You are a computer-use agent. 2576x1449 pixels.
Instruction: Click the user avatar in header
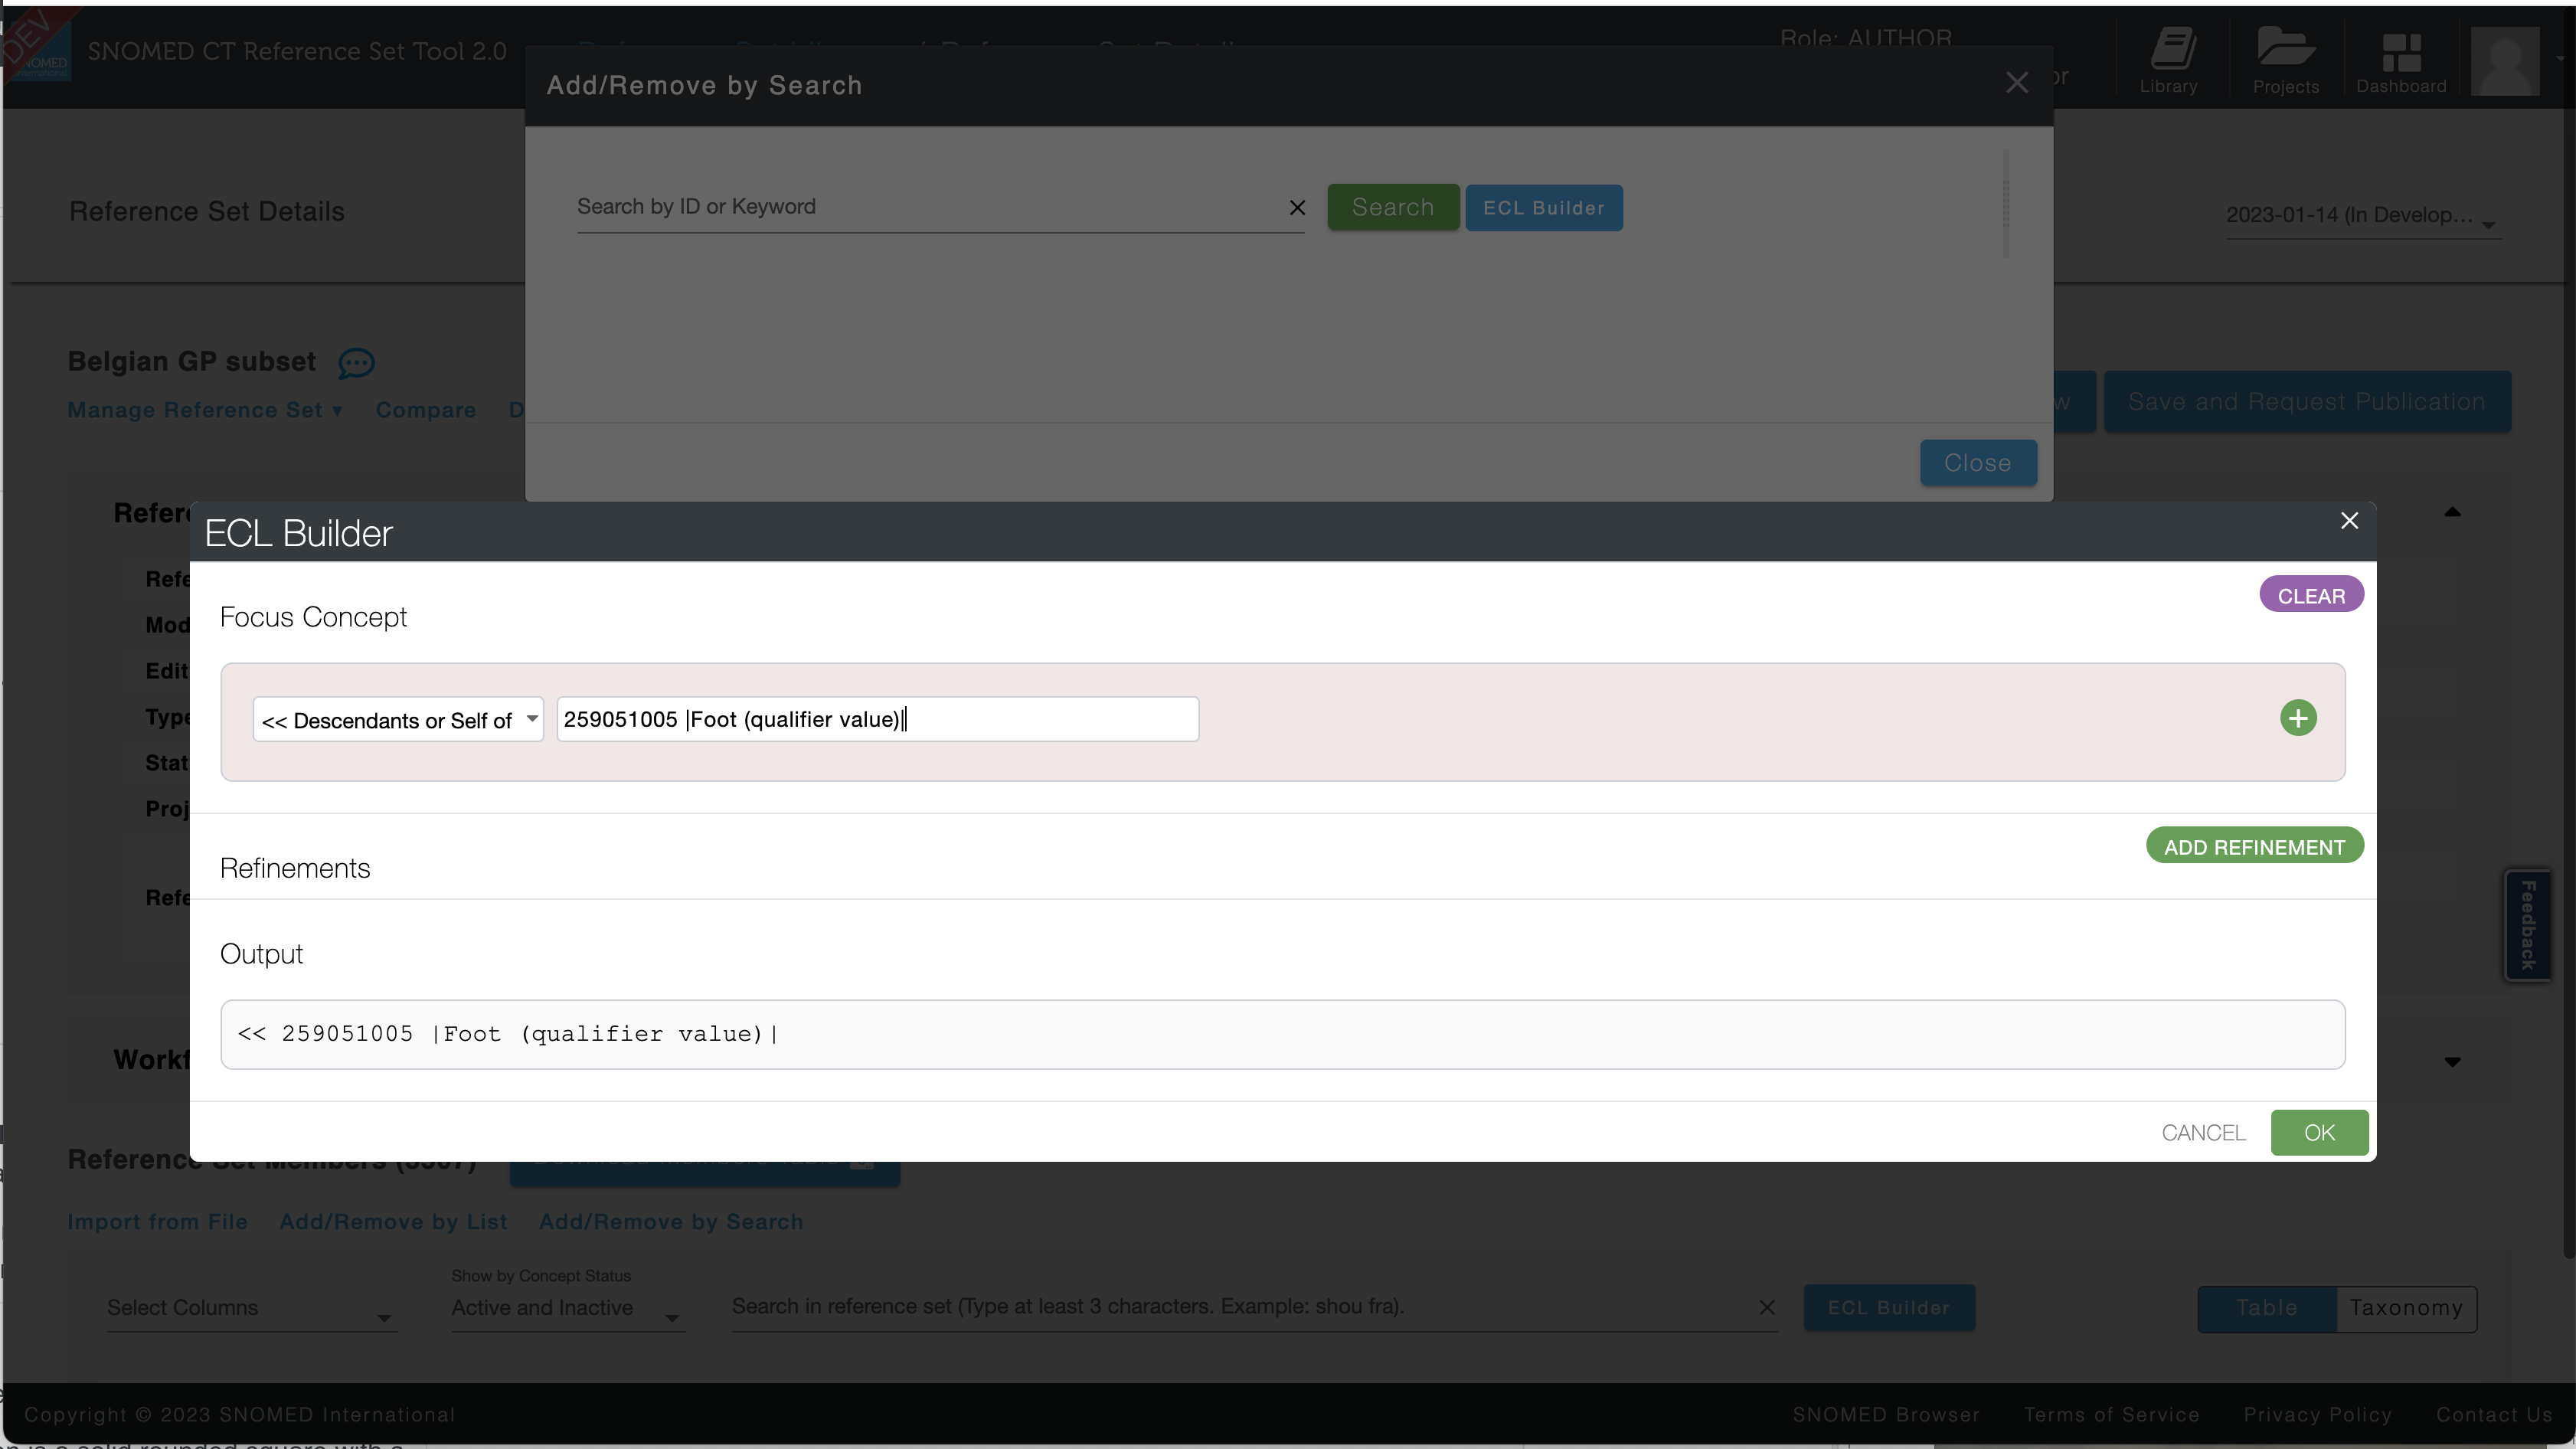(x=2505, y=62)
